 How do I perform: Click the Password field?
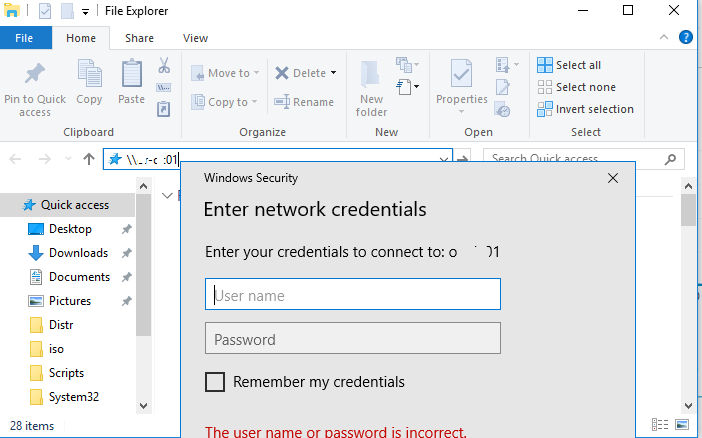[x=353, y=338]
